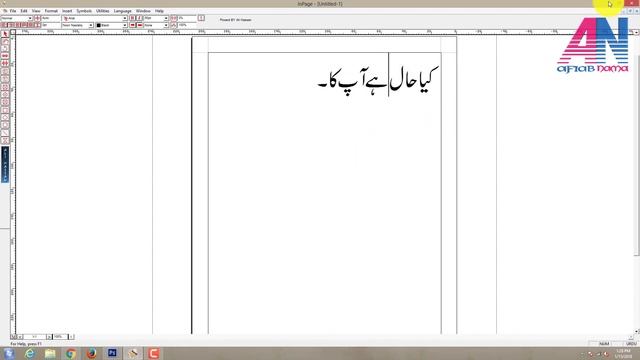Click the Bold B formatting button
The width and height of the screenshot is (640, 360).
[x=132, y=18]
